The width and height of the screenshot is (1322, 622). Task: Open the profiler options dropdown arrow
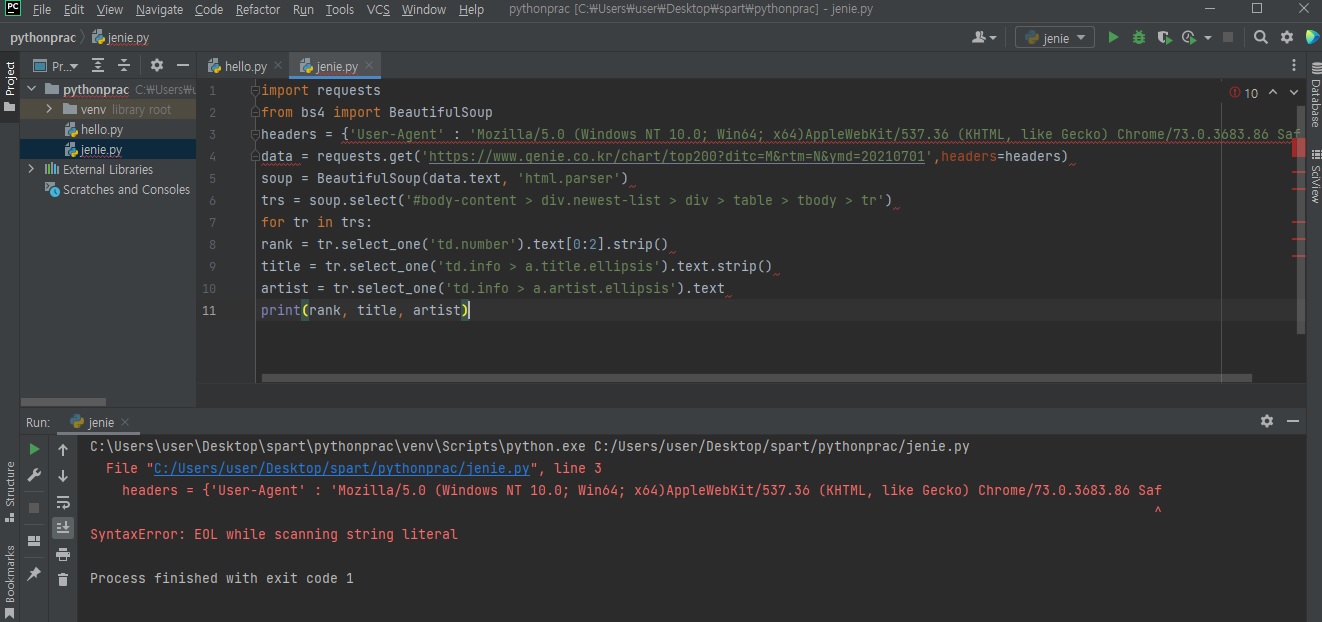[x=1208, y=37]
